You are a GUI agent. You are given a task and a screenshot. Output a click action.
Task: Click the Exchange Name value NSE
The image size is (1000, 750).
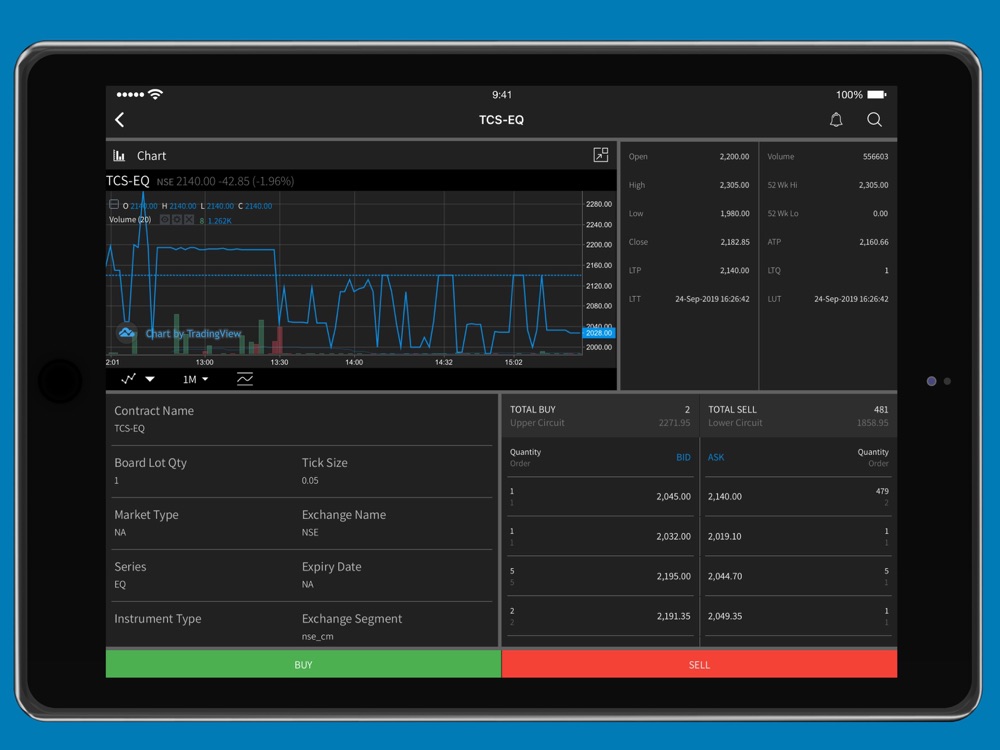[310, 533]
